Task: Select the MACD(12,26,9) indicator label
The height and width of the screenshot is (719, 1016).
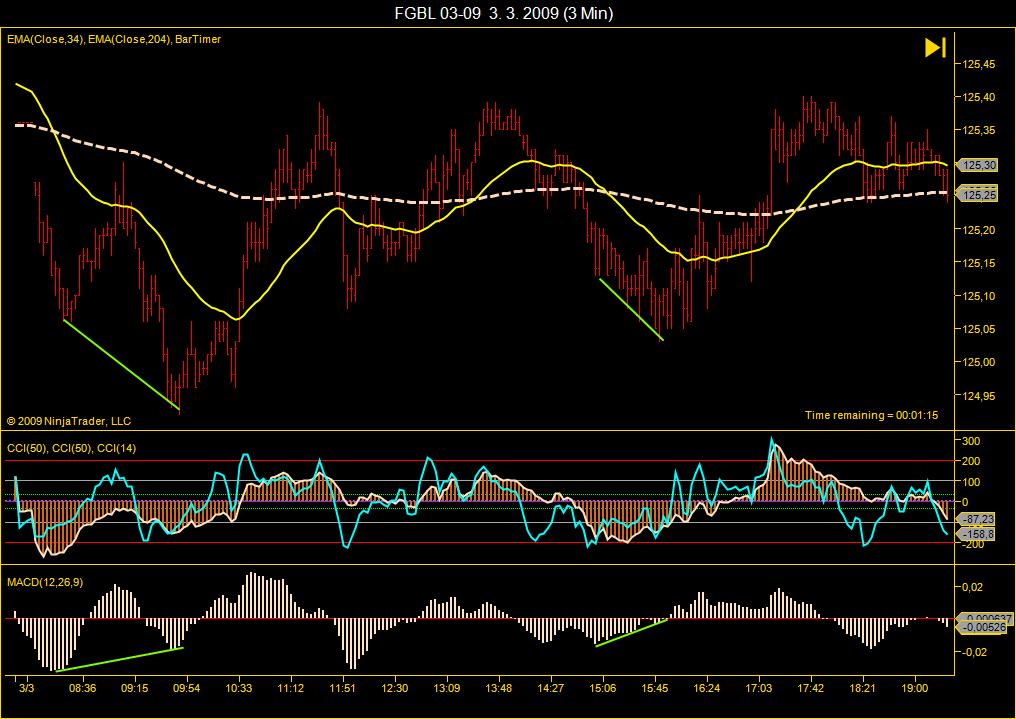Action: click(x=45, y=582)
